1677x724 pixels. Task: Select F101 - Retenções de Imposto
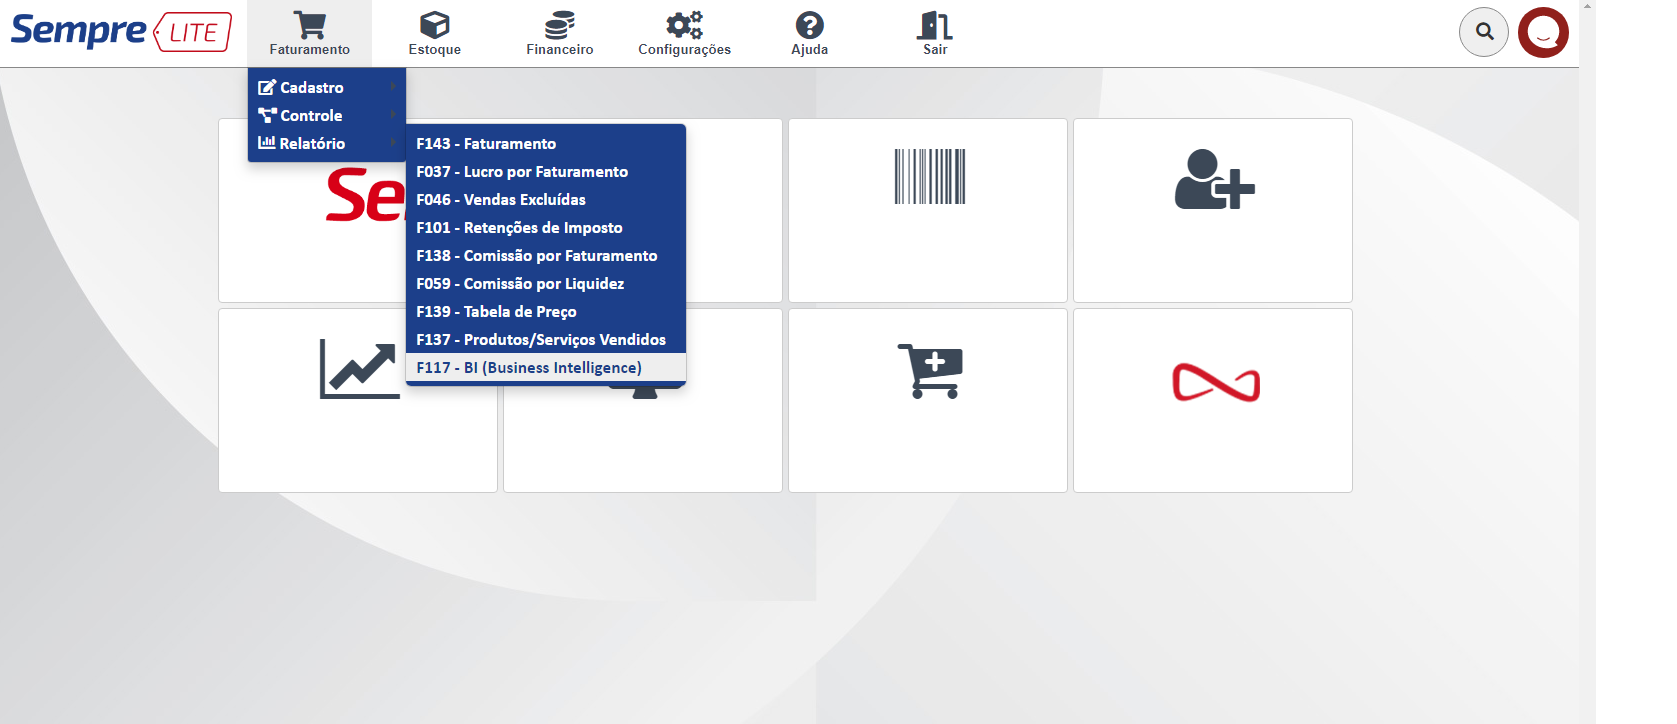(546, 228)
